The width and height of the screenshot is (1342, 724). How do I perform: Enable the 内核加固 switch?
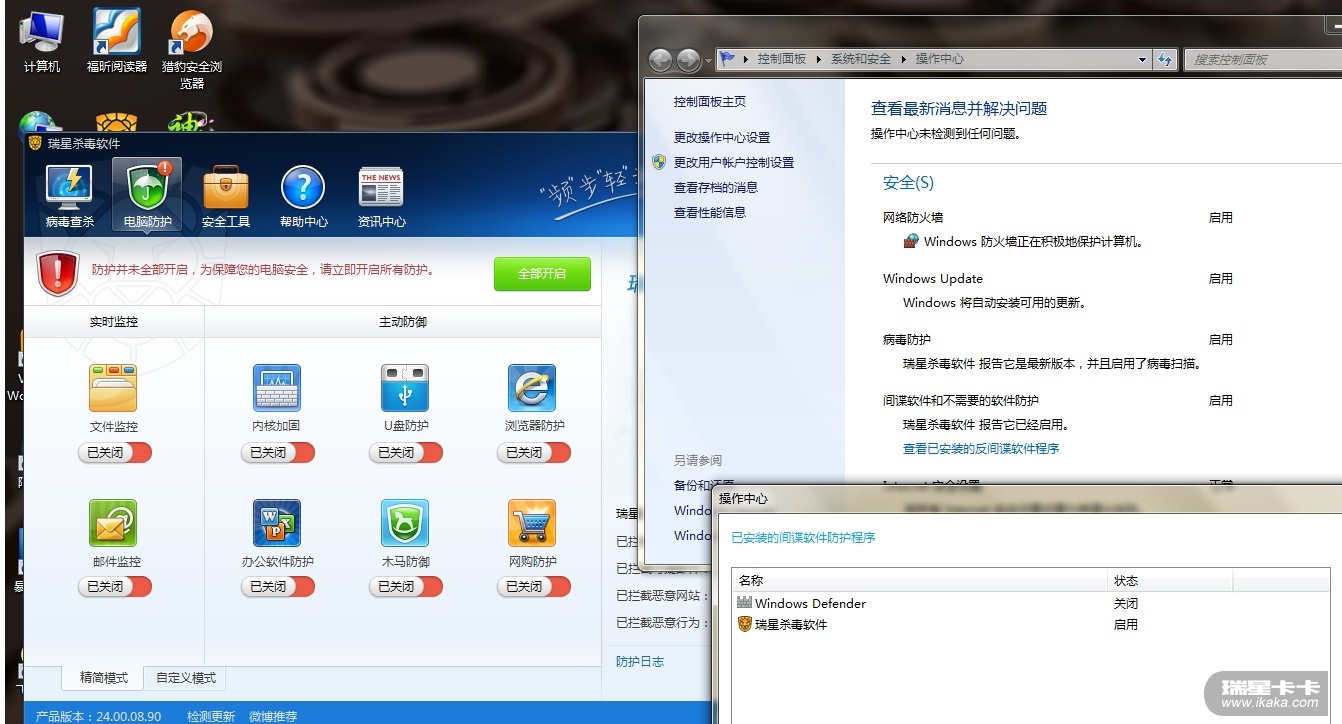click(278, 453)
